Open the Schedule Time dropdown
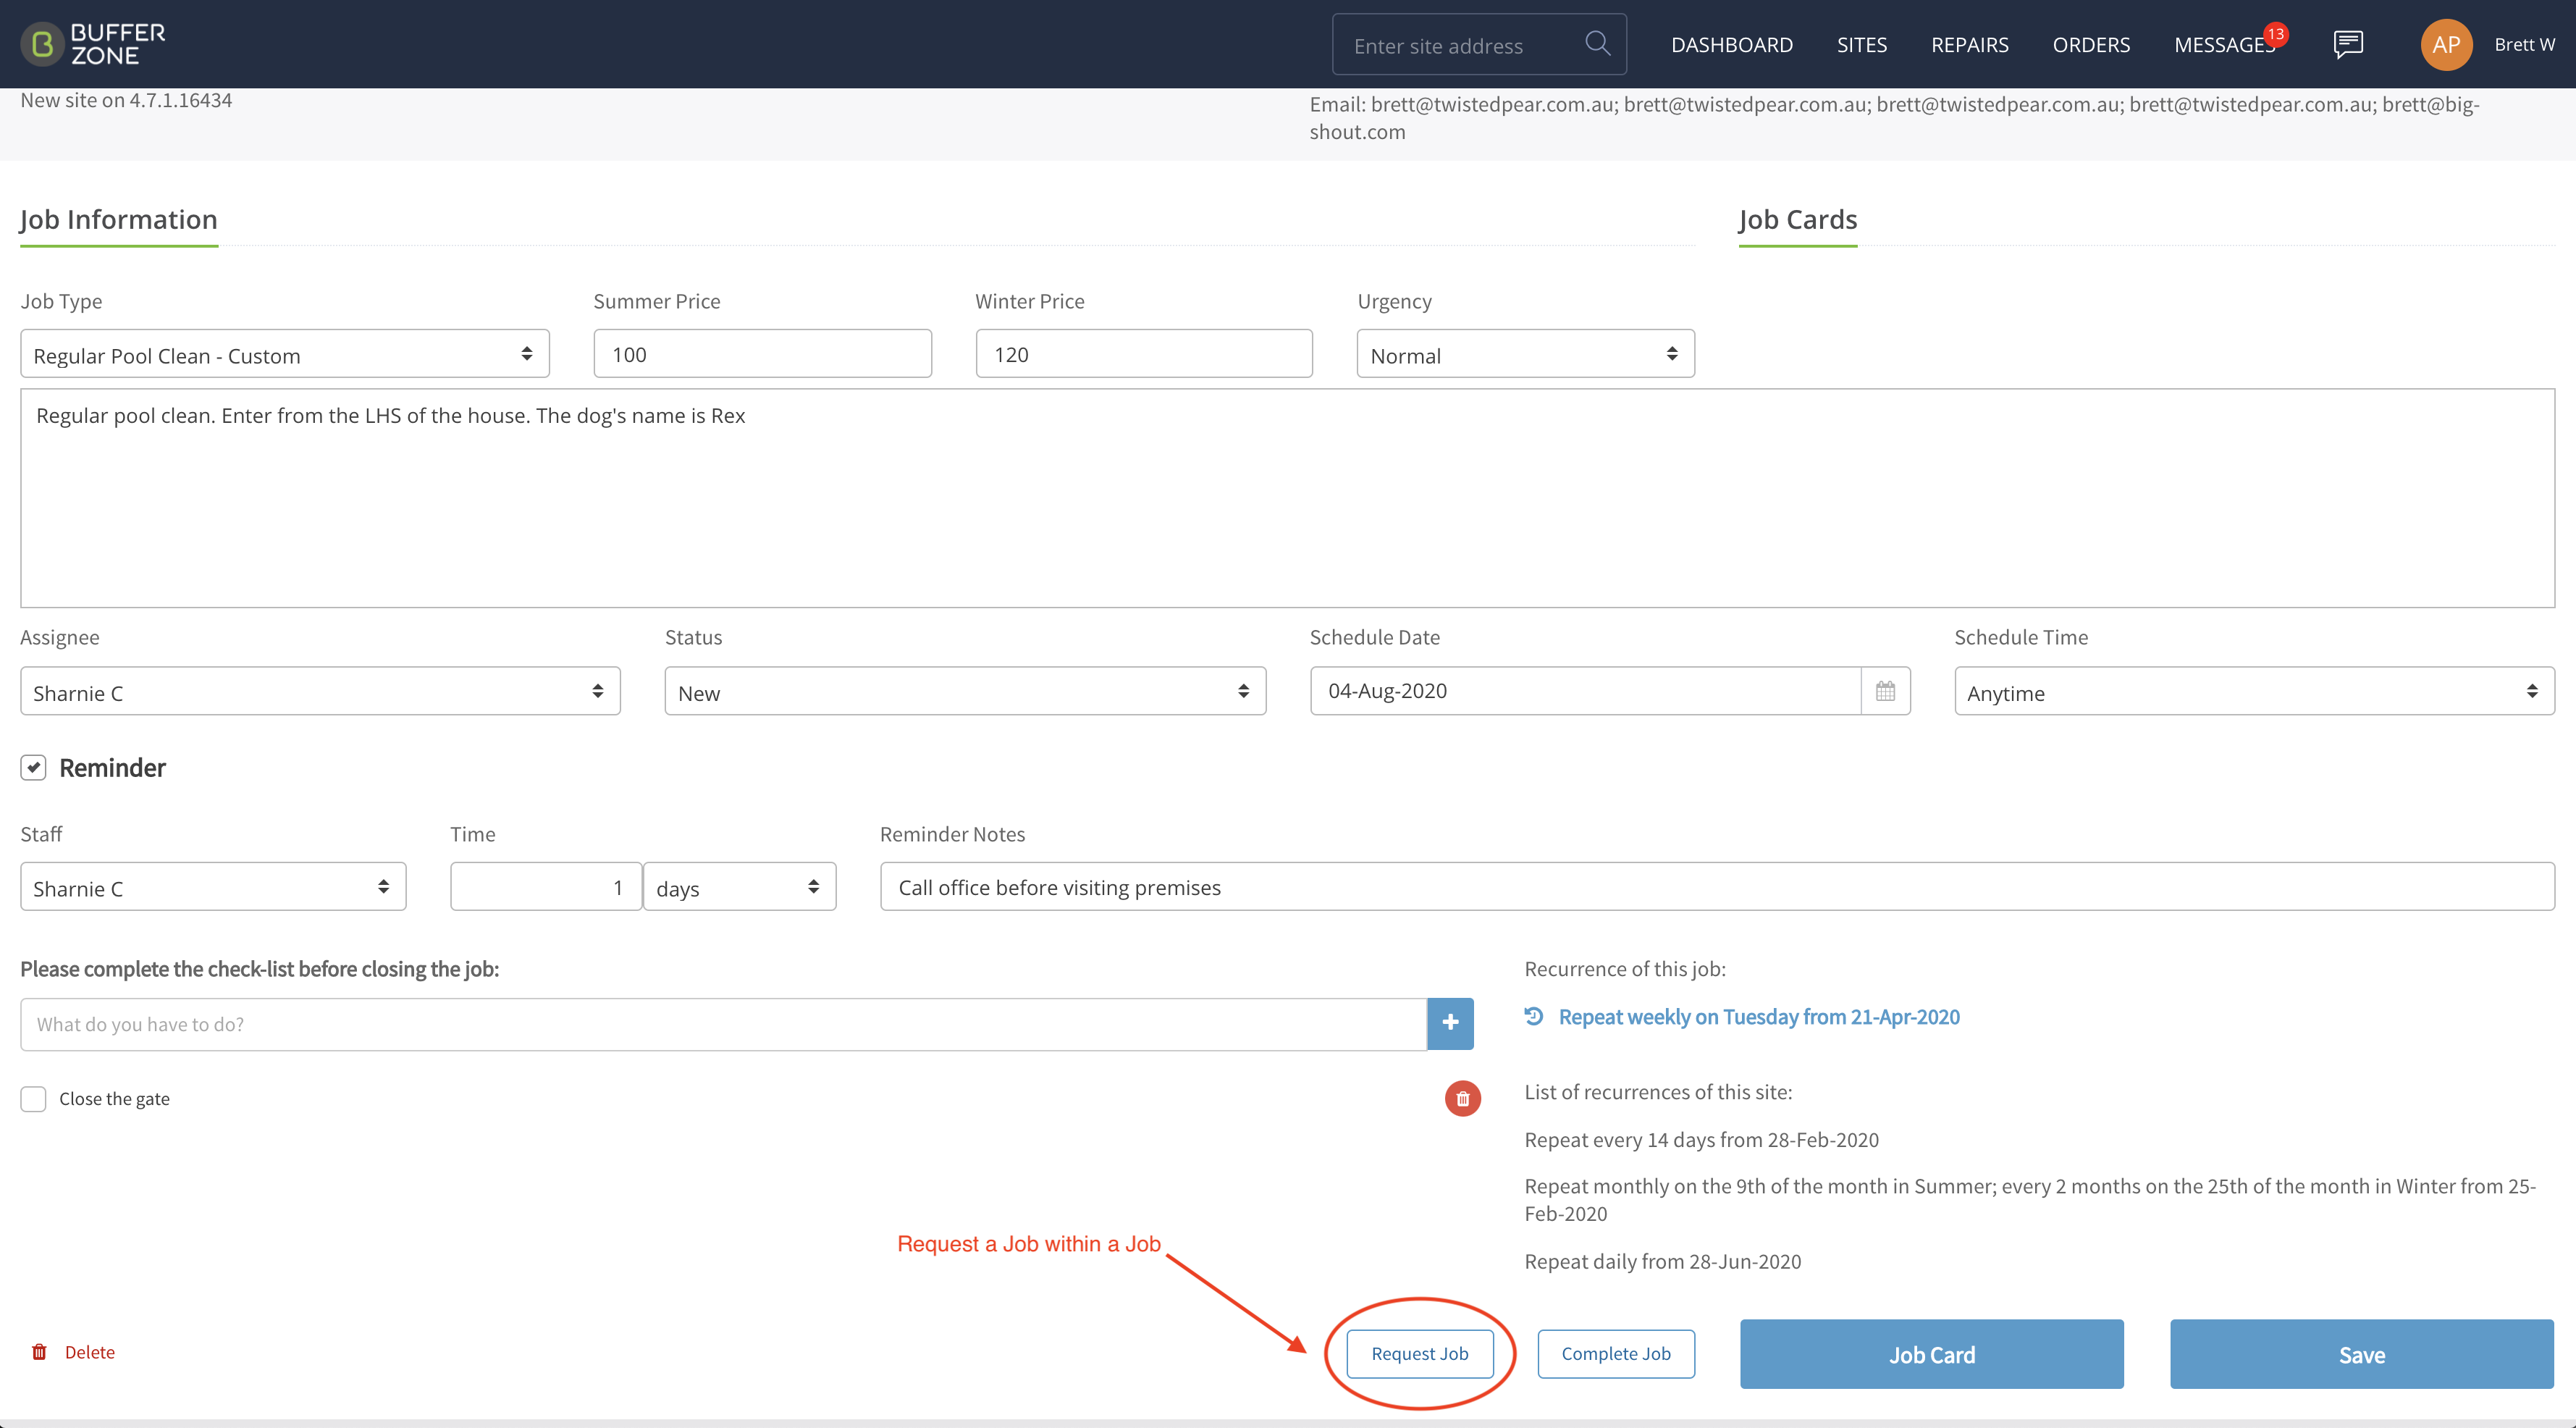 [x=2254, y=691]
